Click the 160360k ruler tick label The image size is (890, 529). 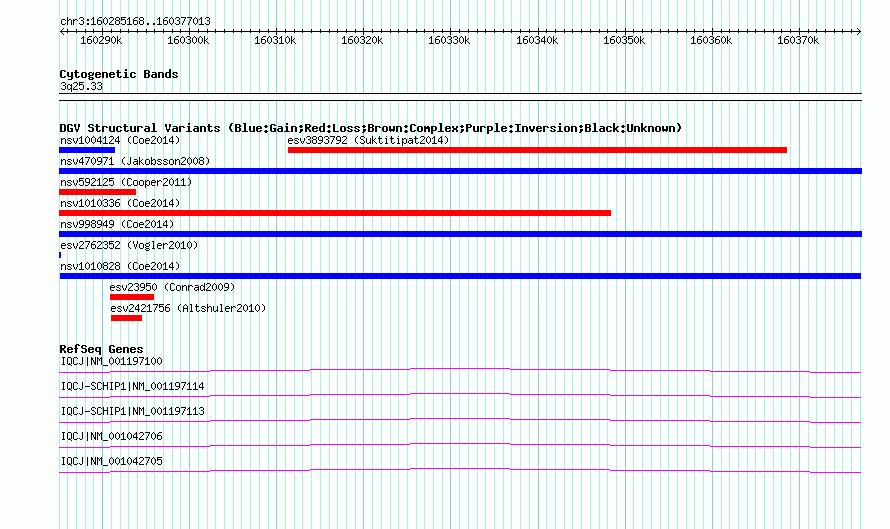711,41
